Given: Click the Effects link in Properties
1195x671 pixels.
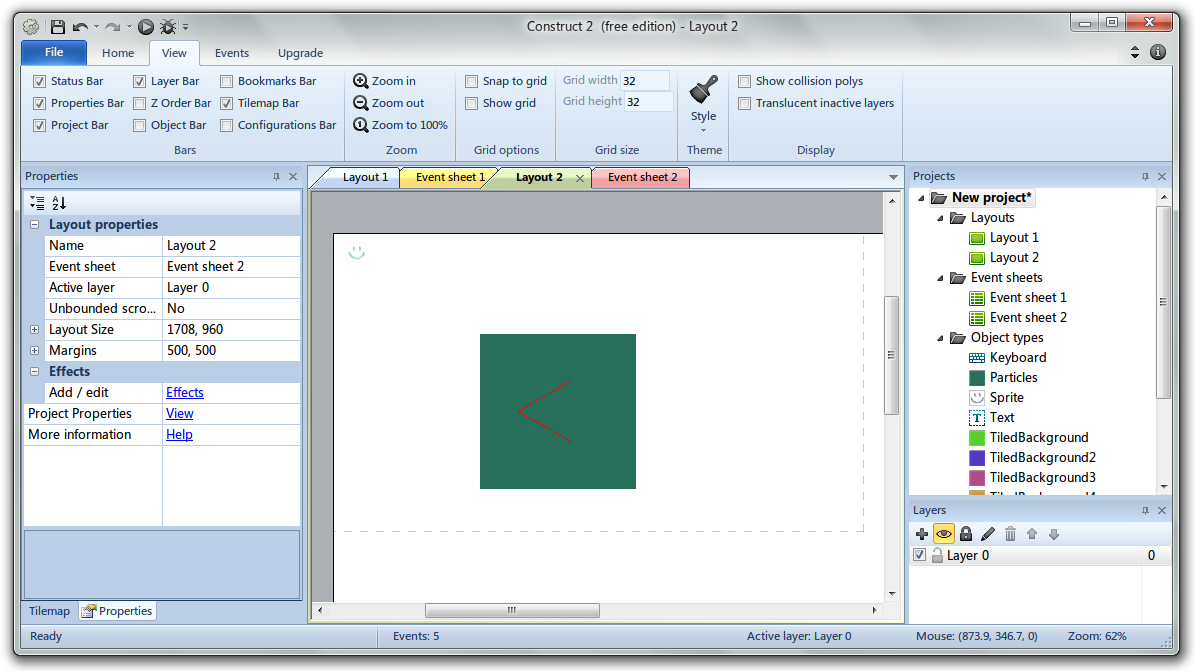Looking at the screenshot, I should coord(184,392).
